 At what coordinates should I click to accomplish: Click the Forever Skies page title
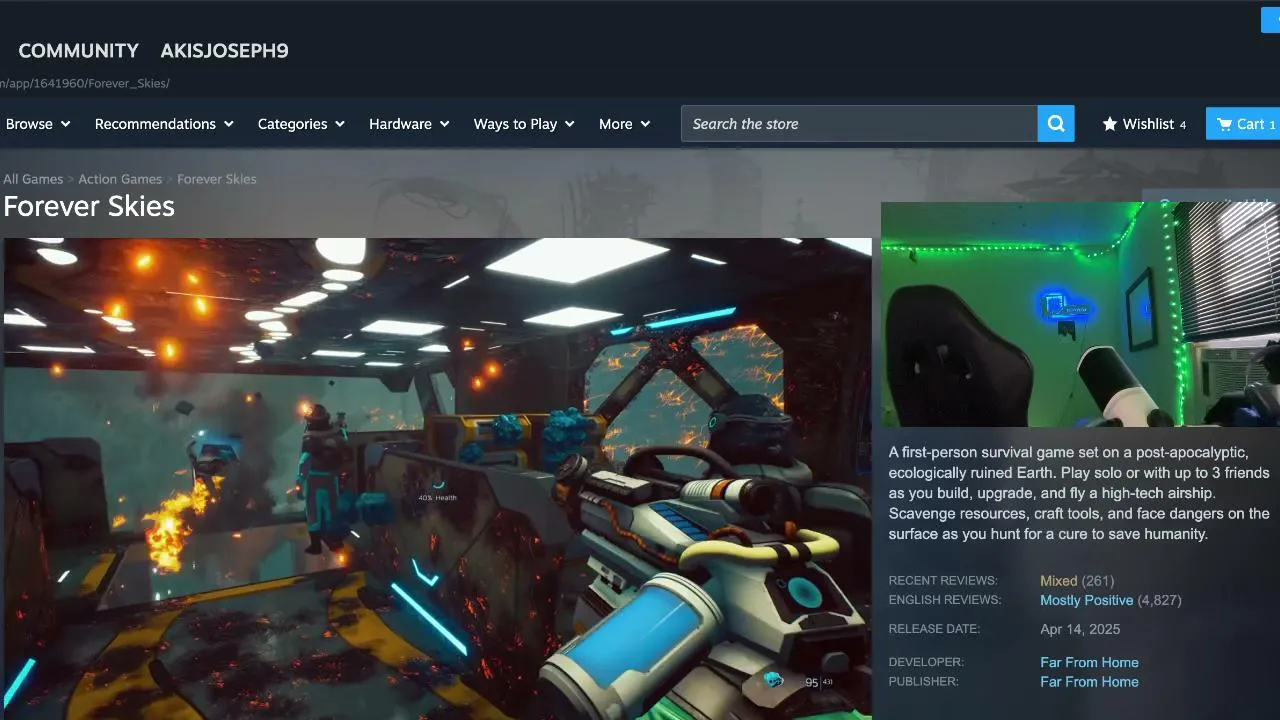(x=89, y=206)
